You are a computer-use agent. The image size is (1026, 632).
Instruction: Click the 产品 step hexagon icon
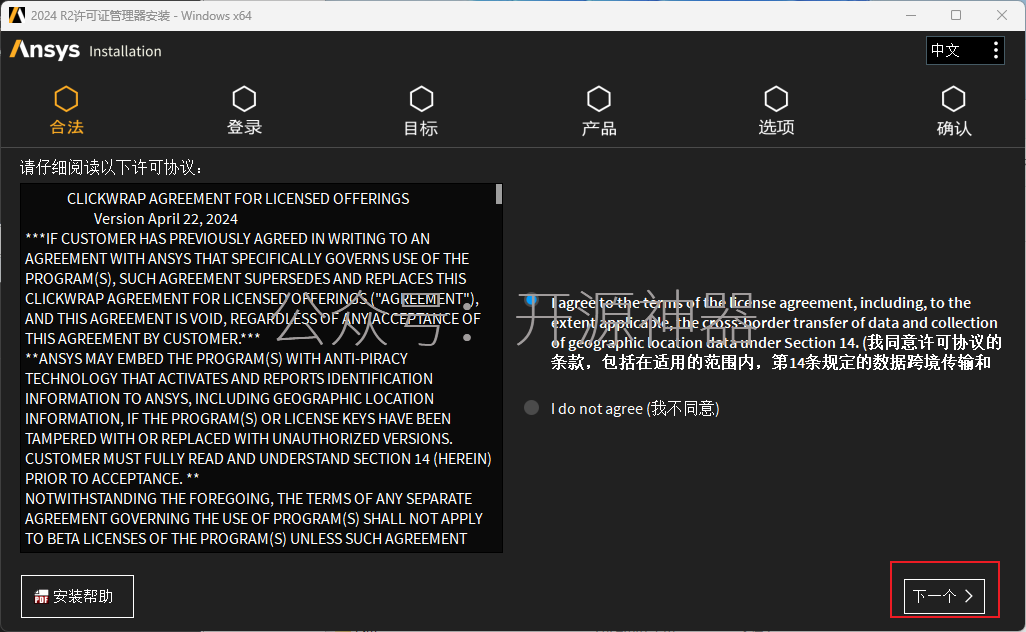pyautogui.click(x=599, y=99)
